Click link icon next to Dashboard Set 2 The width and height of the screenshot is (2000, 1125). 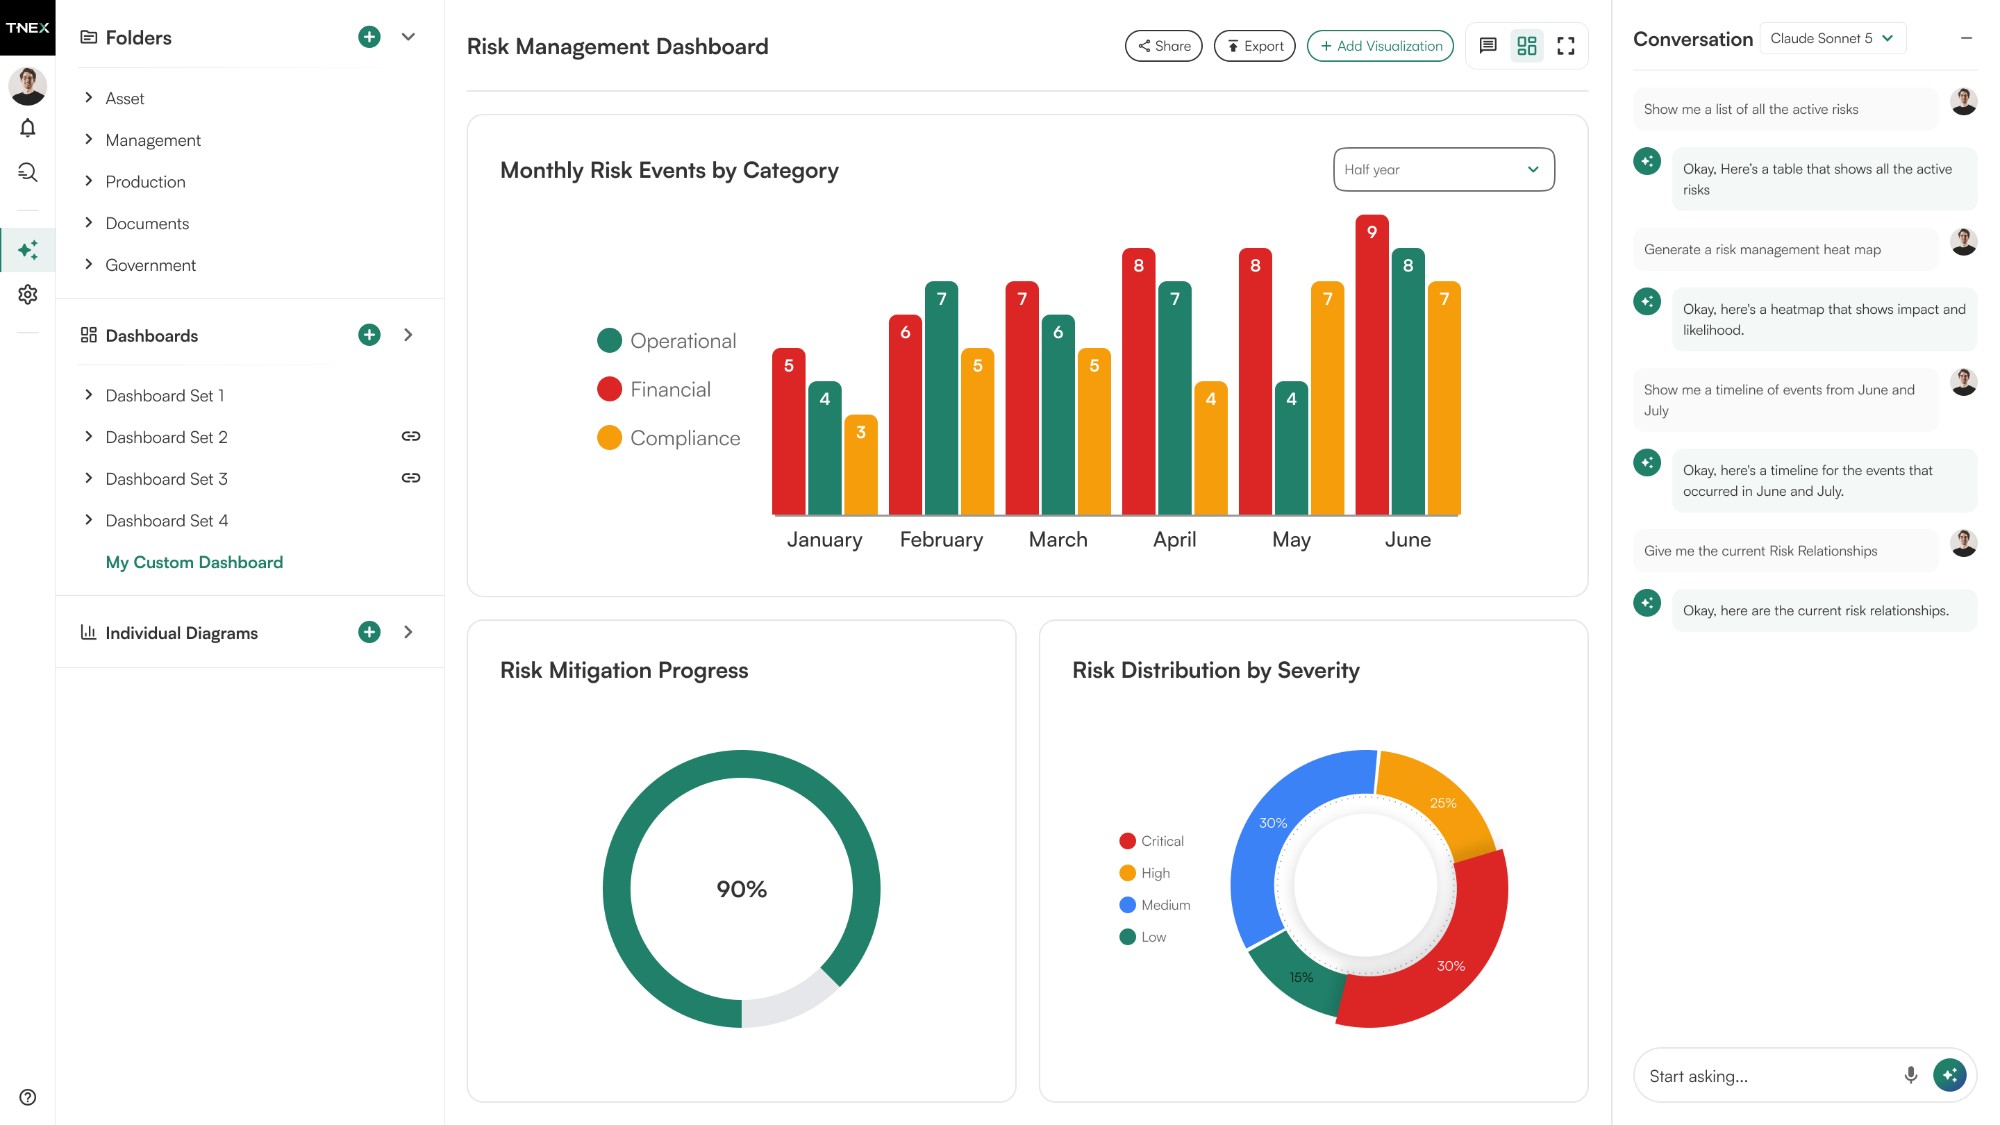coord(411,436)
